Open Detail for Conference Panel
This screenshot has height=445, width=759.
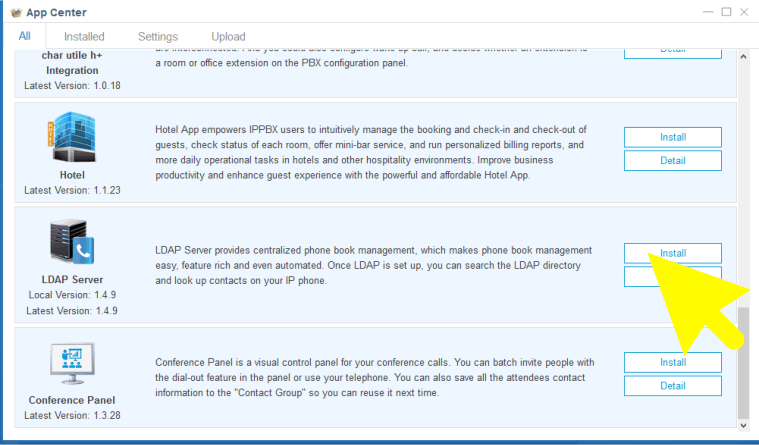pyautogui.click(x=672, y=385)
